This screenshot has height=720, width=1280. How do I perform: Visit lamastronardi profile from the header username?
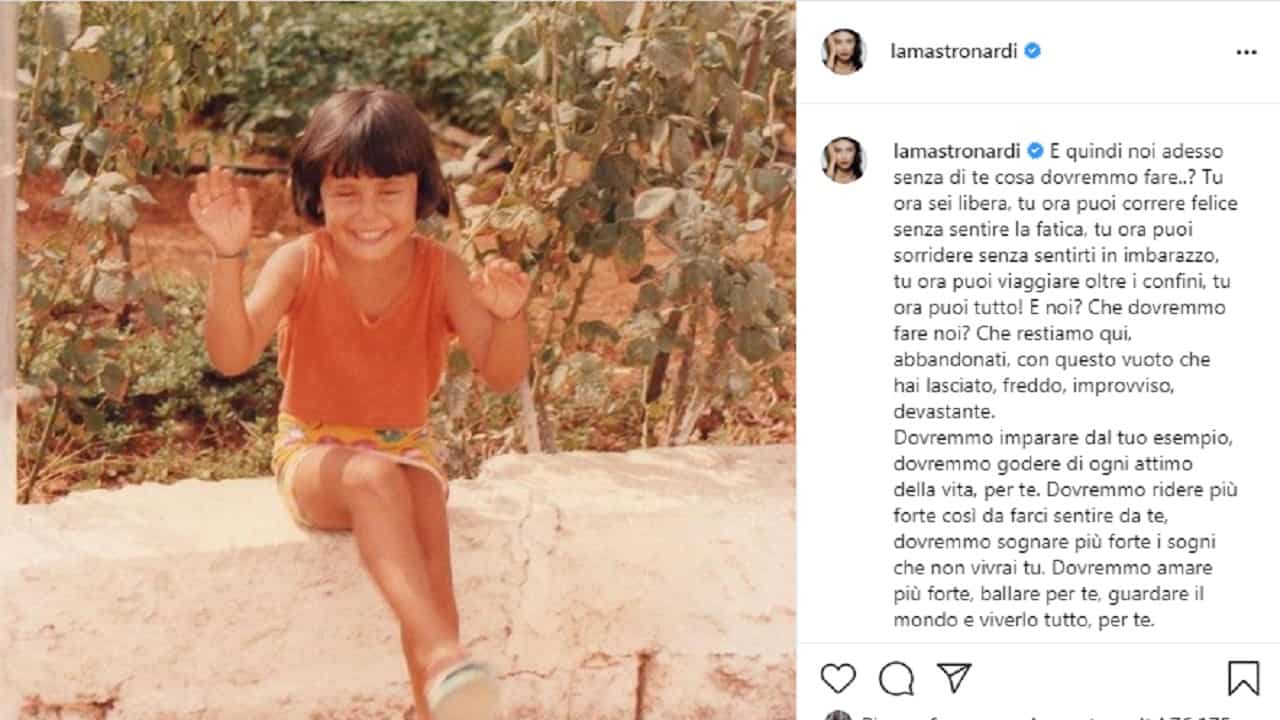point(954,51)
